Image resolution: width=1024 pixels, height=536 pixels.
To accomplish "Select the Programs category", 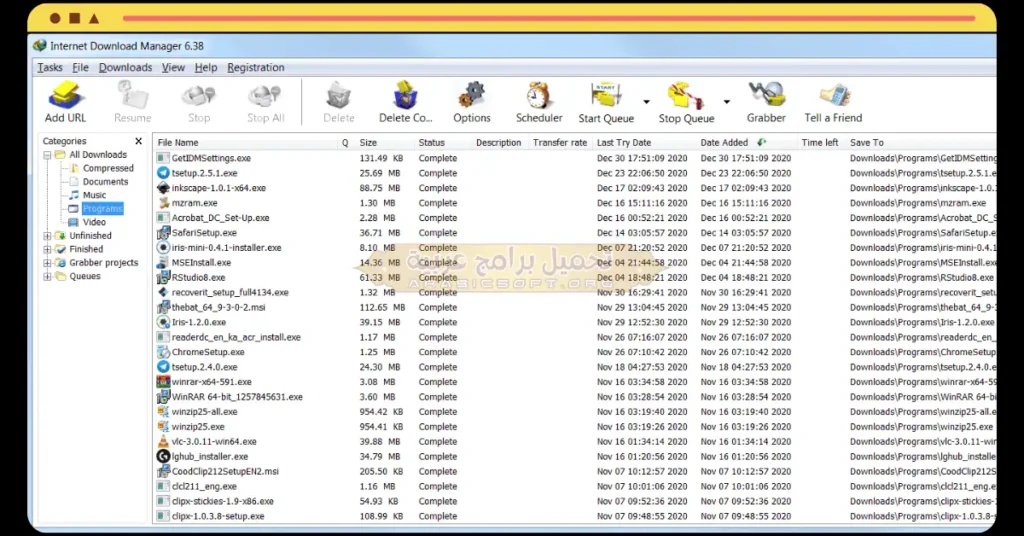I will click(103, 209).
